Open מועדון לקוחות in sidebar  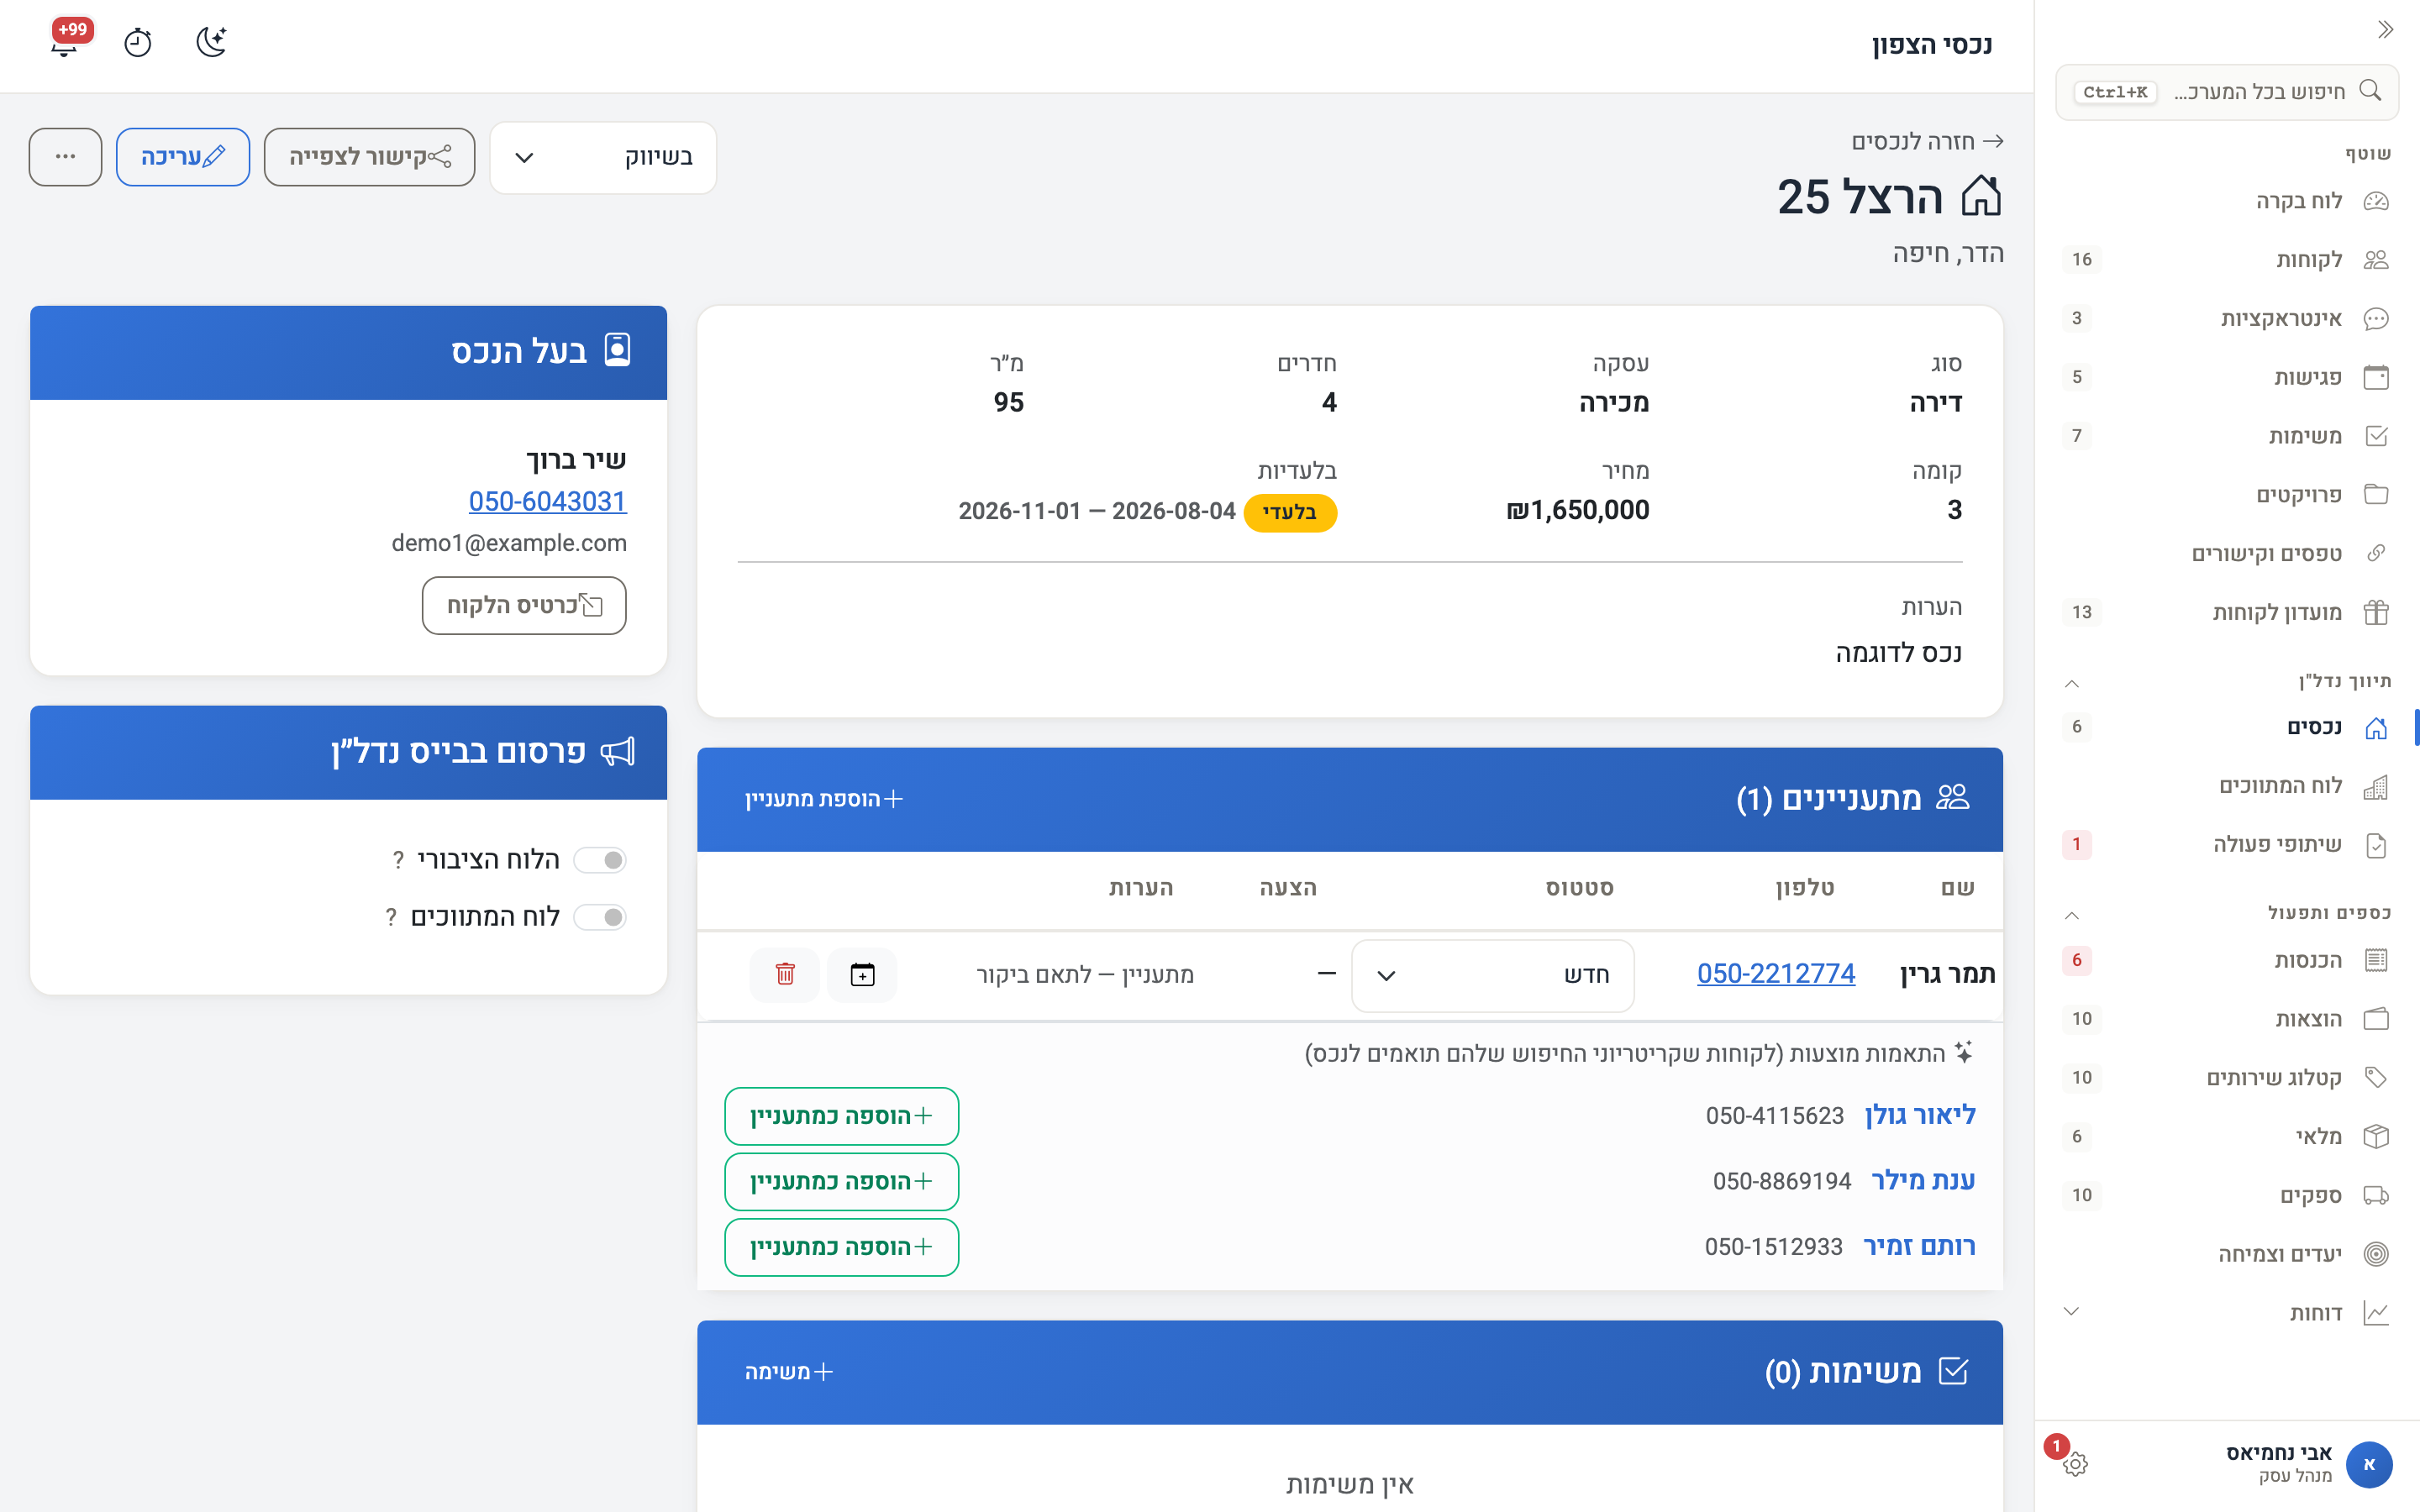2225,612
